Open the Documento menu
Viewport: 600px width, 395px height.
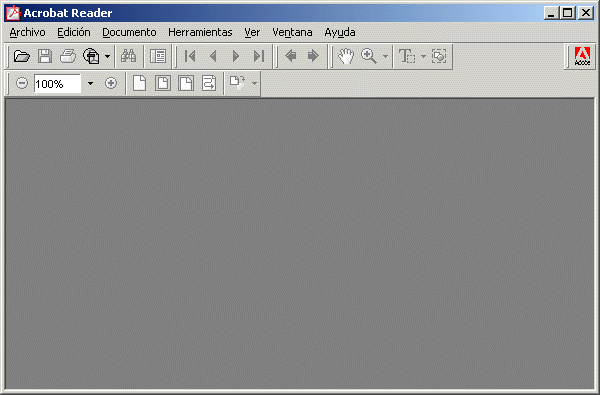coord(129,33)
